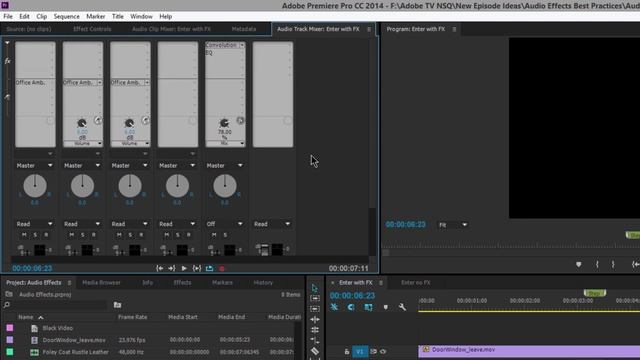Select the DoorWindow_leave.mov clip in the timeline
This screenshot has height=360, width=640.
pyautogui.click(x=529, y=351)
